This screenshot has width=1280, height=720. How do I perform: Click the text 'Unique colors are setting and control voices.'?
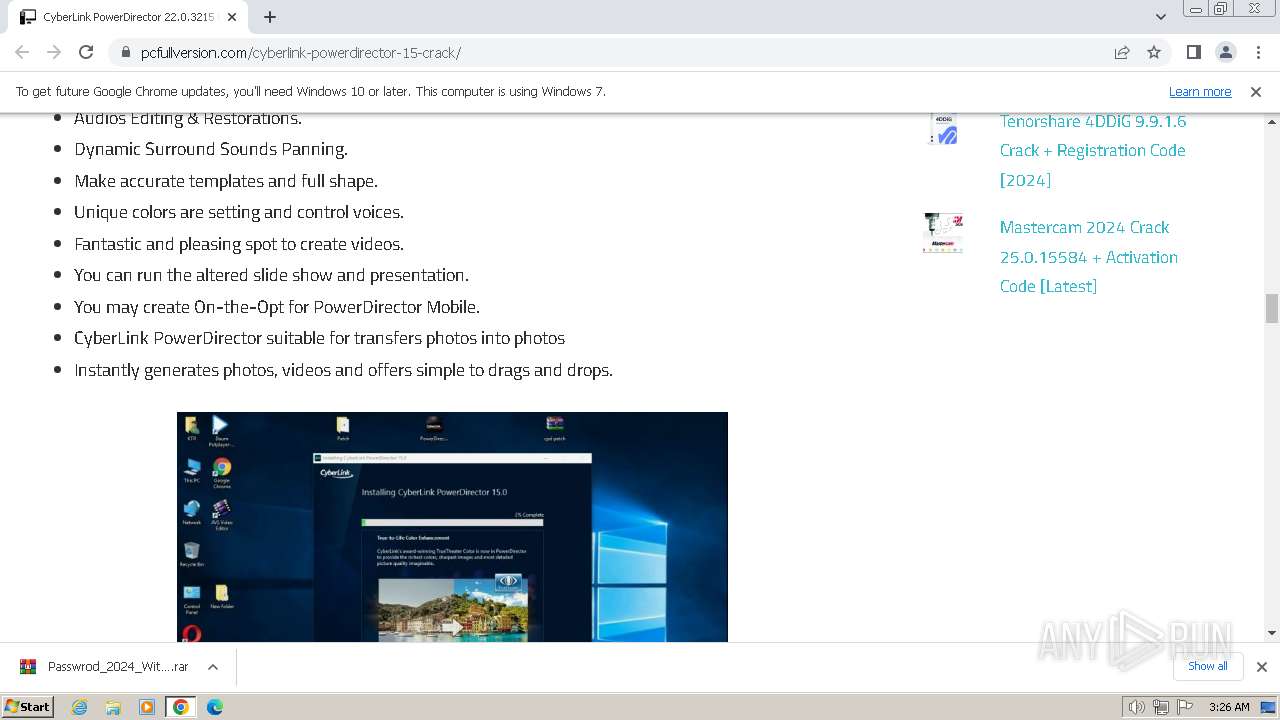(x=239, y=212)
